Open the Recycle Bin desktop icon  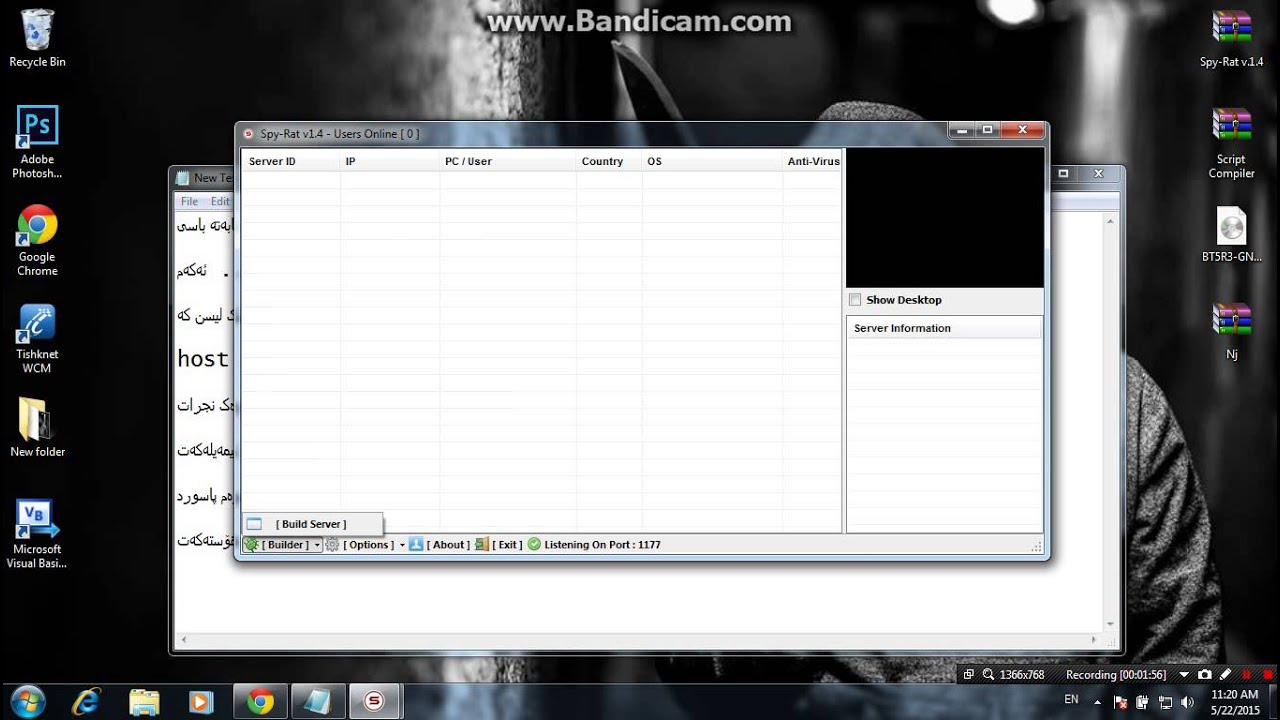37,38
